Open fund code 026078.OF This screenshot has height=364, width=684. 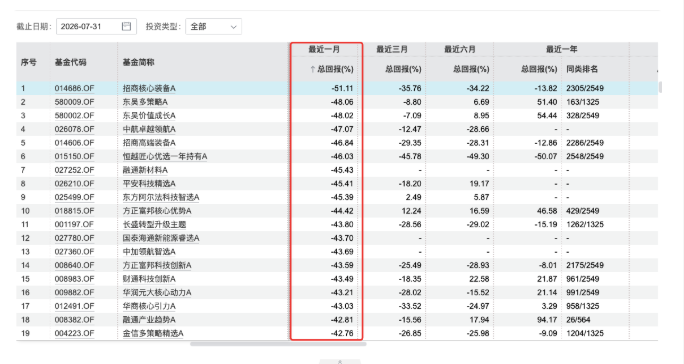coord(74,129)
